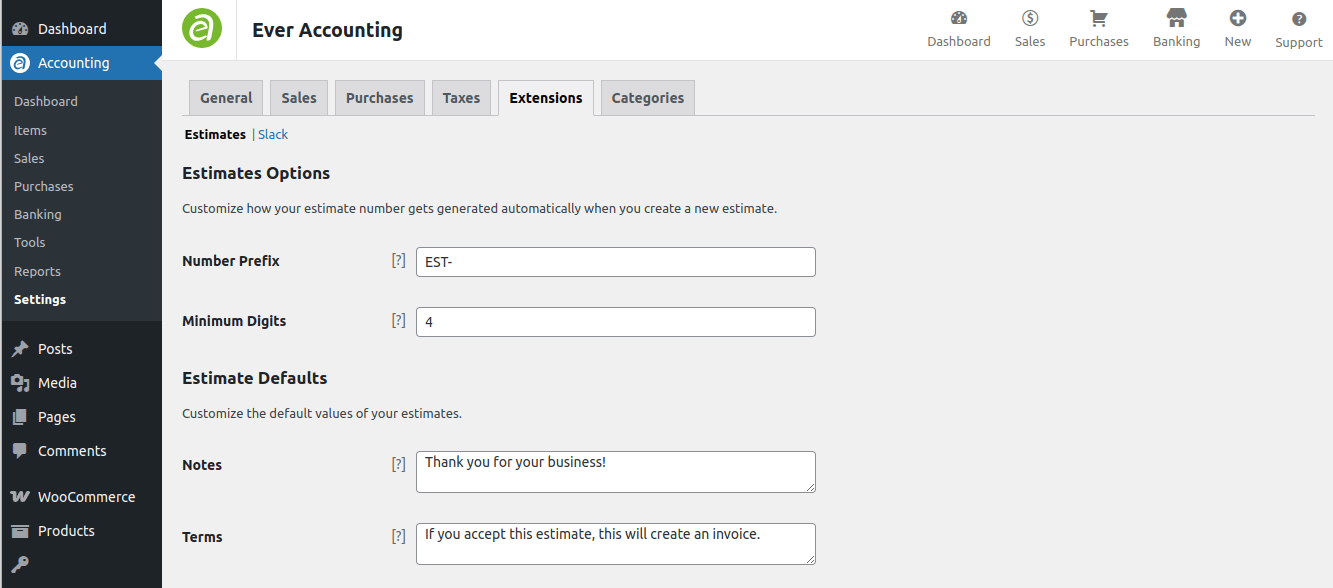Click the Minimum Digits label
Screen dimensions: 1333x588
point(234,321)
